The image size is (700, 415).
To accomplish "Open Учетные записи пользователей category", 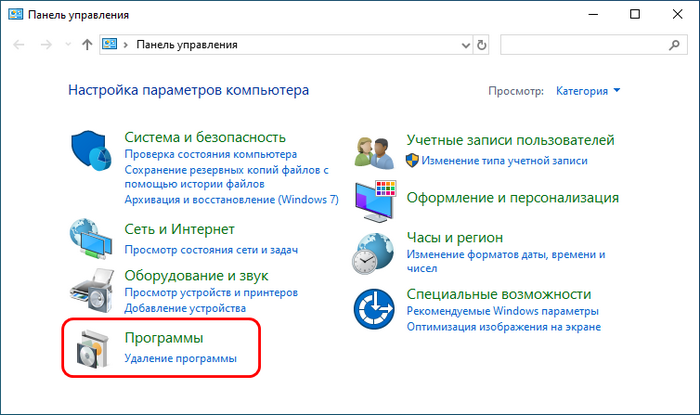I will 510,140.
